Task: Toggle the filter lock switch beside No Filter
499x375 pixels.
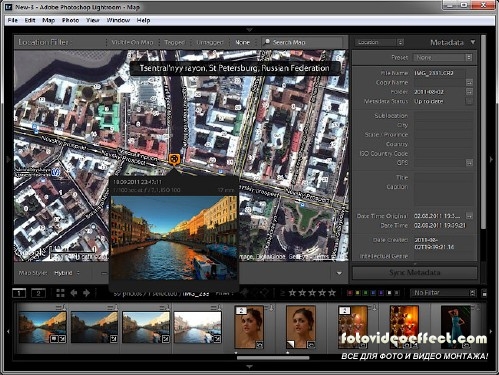Action: pyautogui.click(x=484, y=293)
